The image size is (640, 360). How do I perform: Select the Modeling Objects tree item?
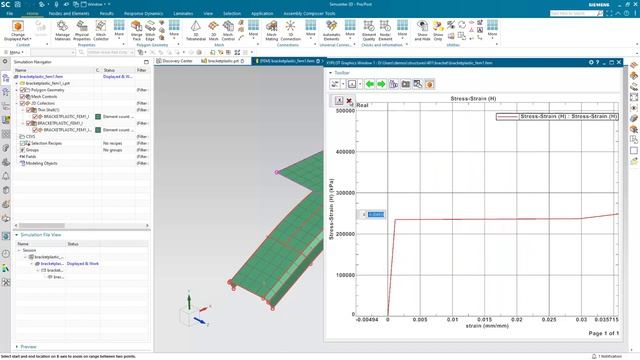click(41, 163)
